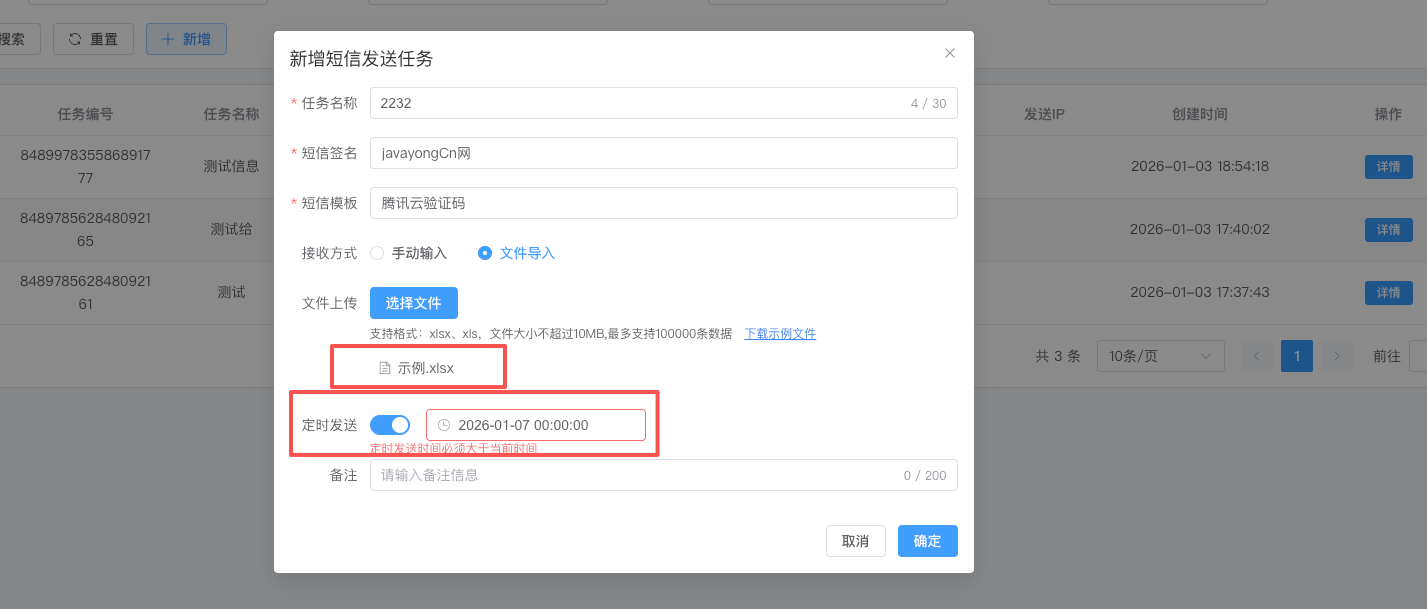Click the plus icon on 新增 button
This screenshot has height=609, width=1427.
(x=167, y=39)
